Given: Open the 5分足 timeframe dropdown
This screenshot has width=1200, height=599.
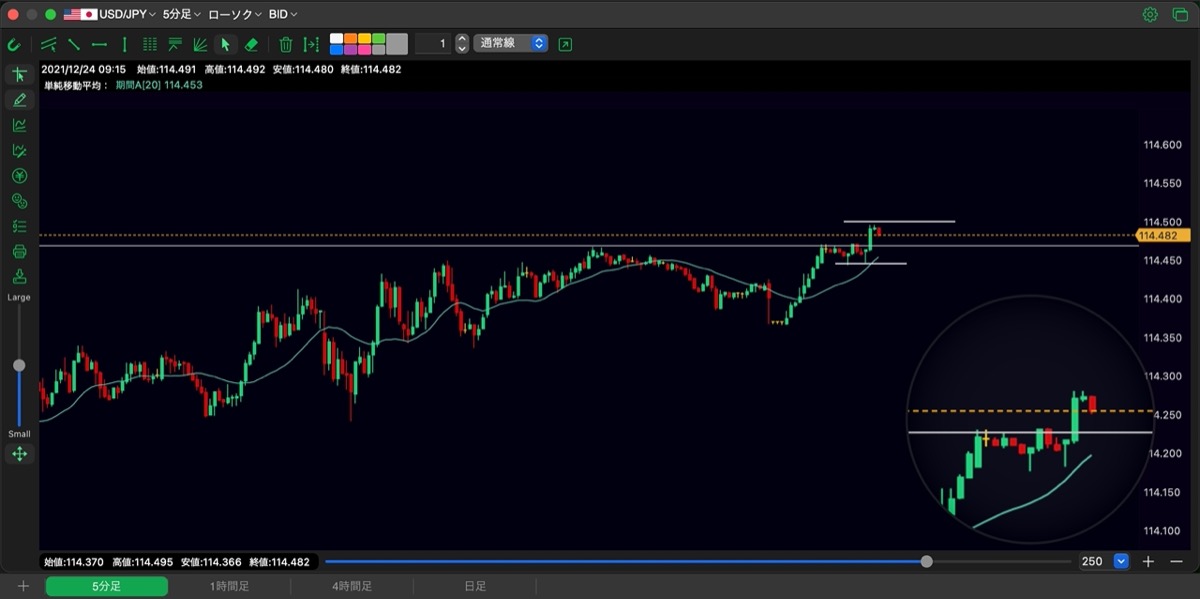Looking at the screenshot, I should [181, 14].
